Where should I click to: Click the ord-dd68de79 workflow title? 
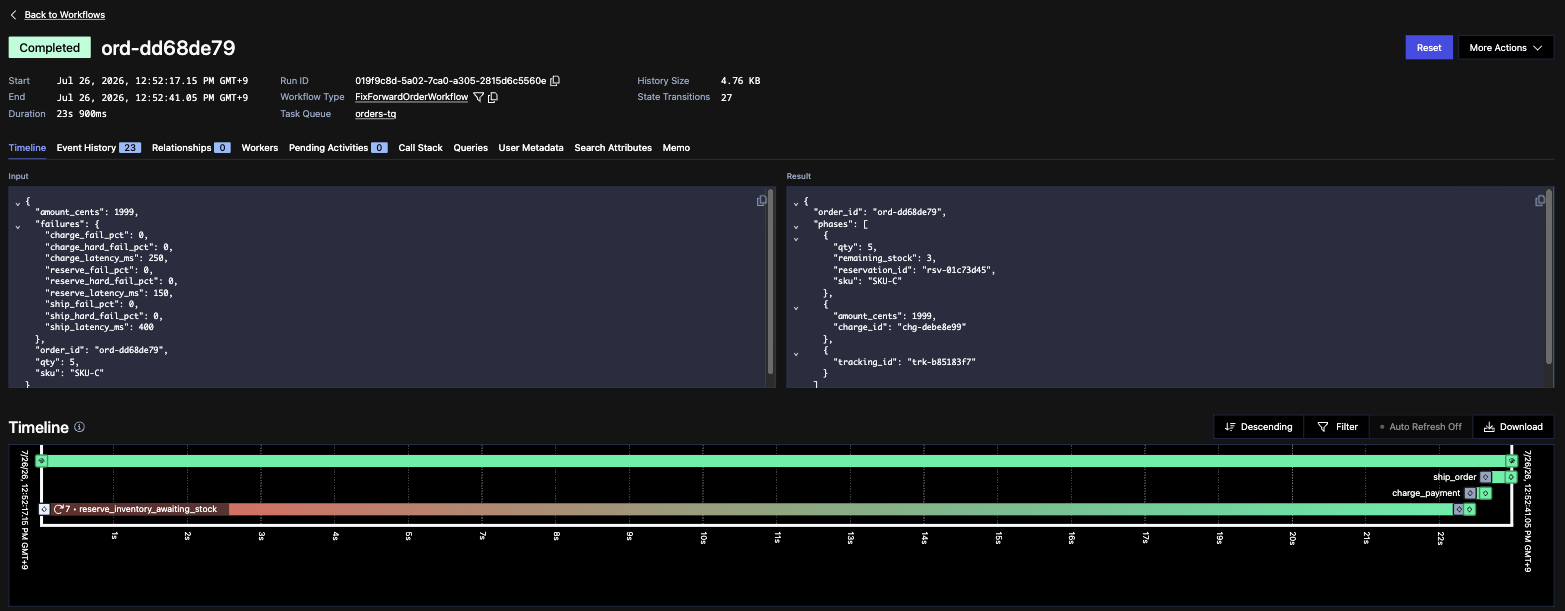coord(168,48)
